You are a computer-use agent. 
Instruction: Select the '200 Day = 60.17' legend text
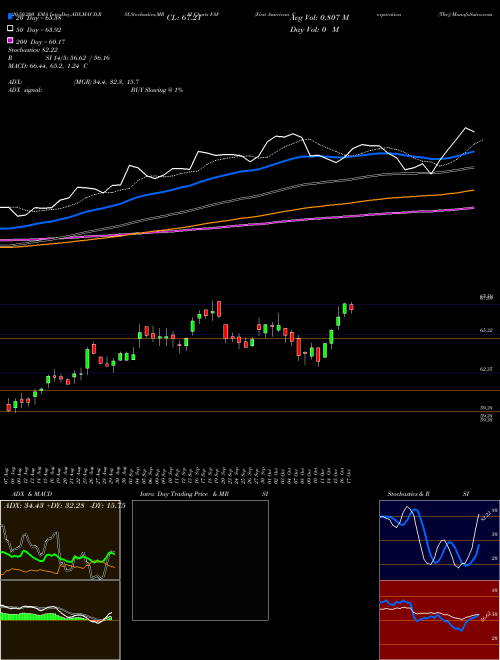click(x=40, y=42)
